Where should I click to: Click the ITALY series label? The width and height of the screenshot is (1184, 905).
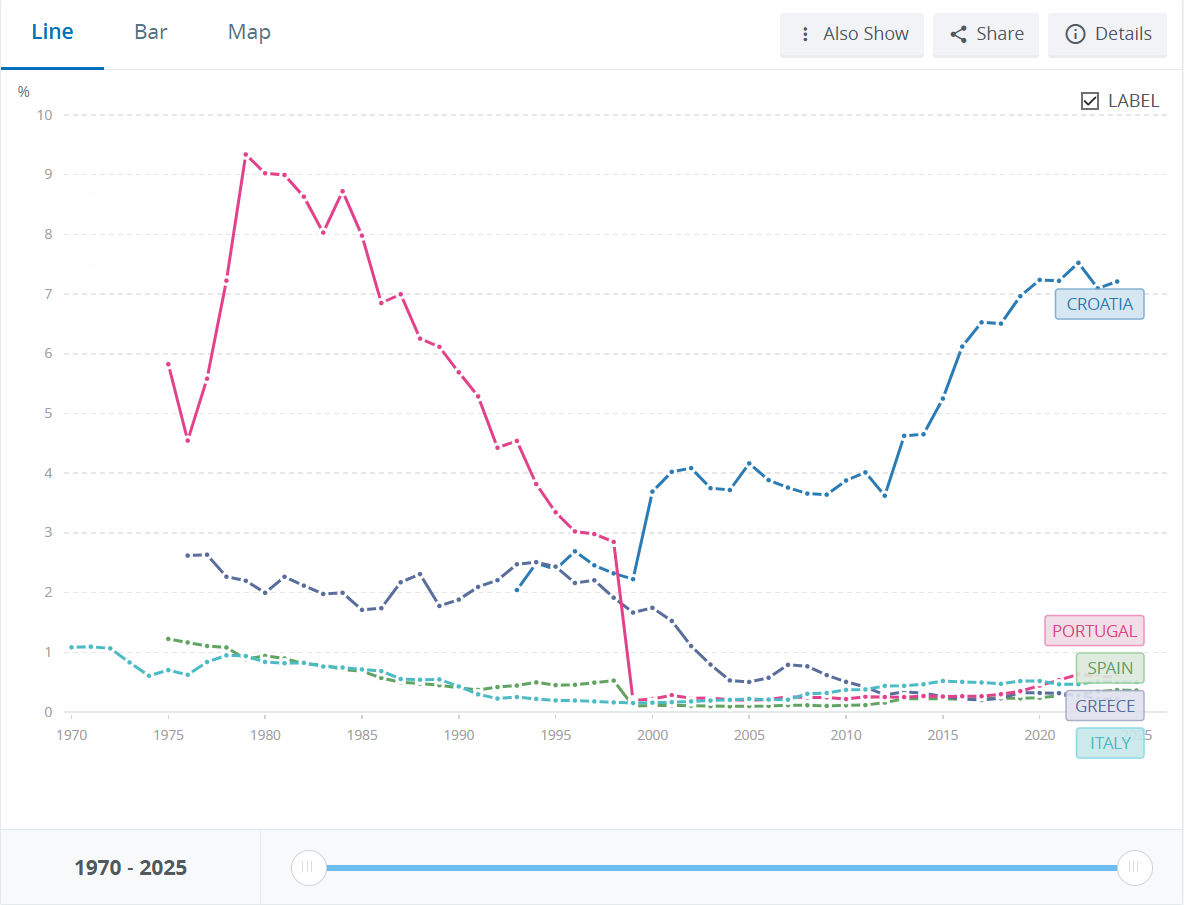[x=1110, y=743]
